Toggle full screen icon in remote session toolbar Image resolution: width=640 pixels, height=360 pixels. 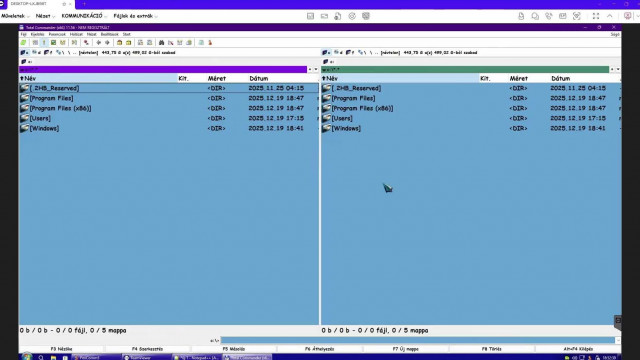596,16
